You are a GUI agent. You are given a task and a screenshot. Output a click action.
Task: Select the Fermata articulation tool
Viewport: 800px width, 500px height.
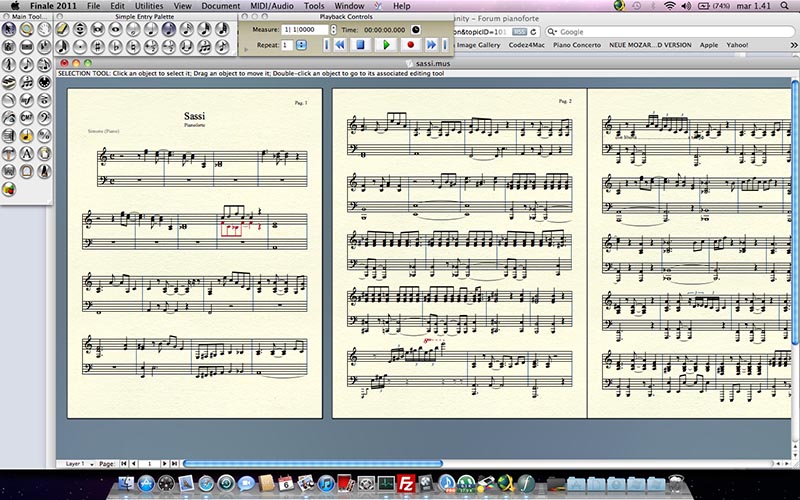click(x=44, y=100)
